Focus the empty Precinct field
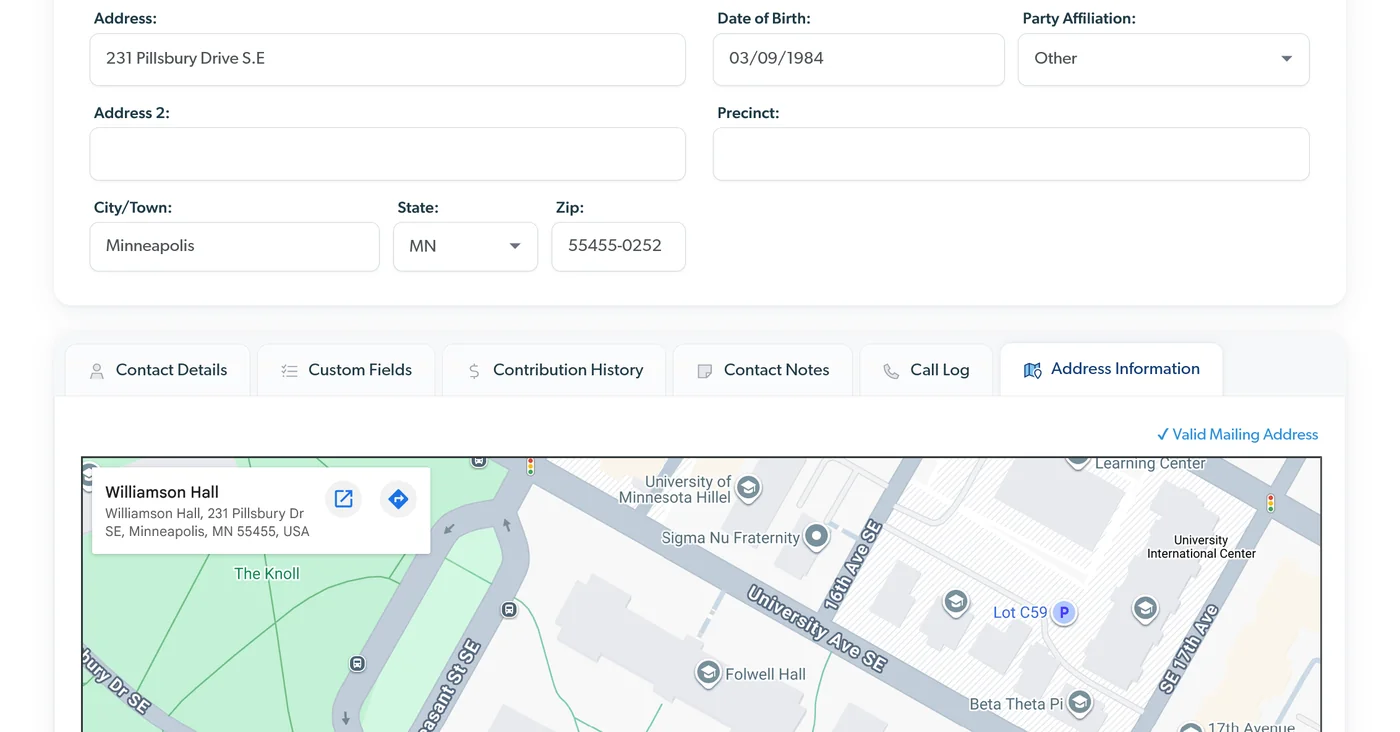Image resolution: width=1400 pixels, height=732 pixels. 1011,154
